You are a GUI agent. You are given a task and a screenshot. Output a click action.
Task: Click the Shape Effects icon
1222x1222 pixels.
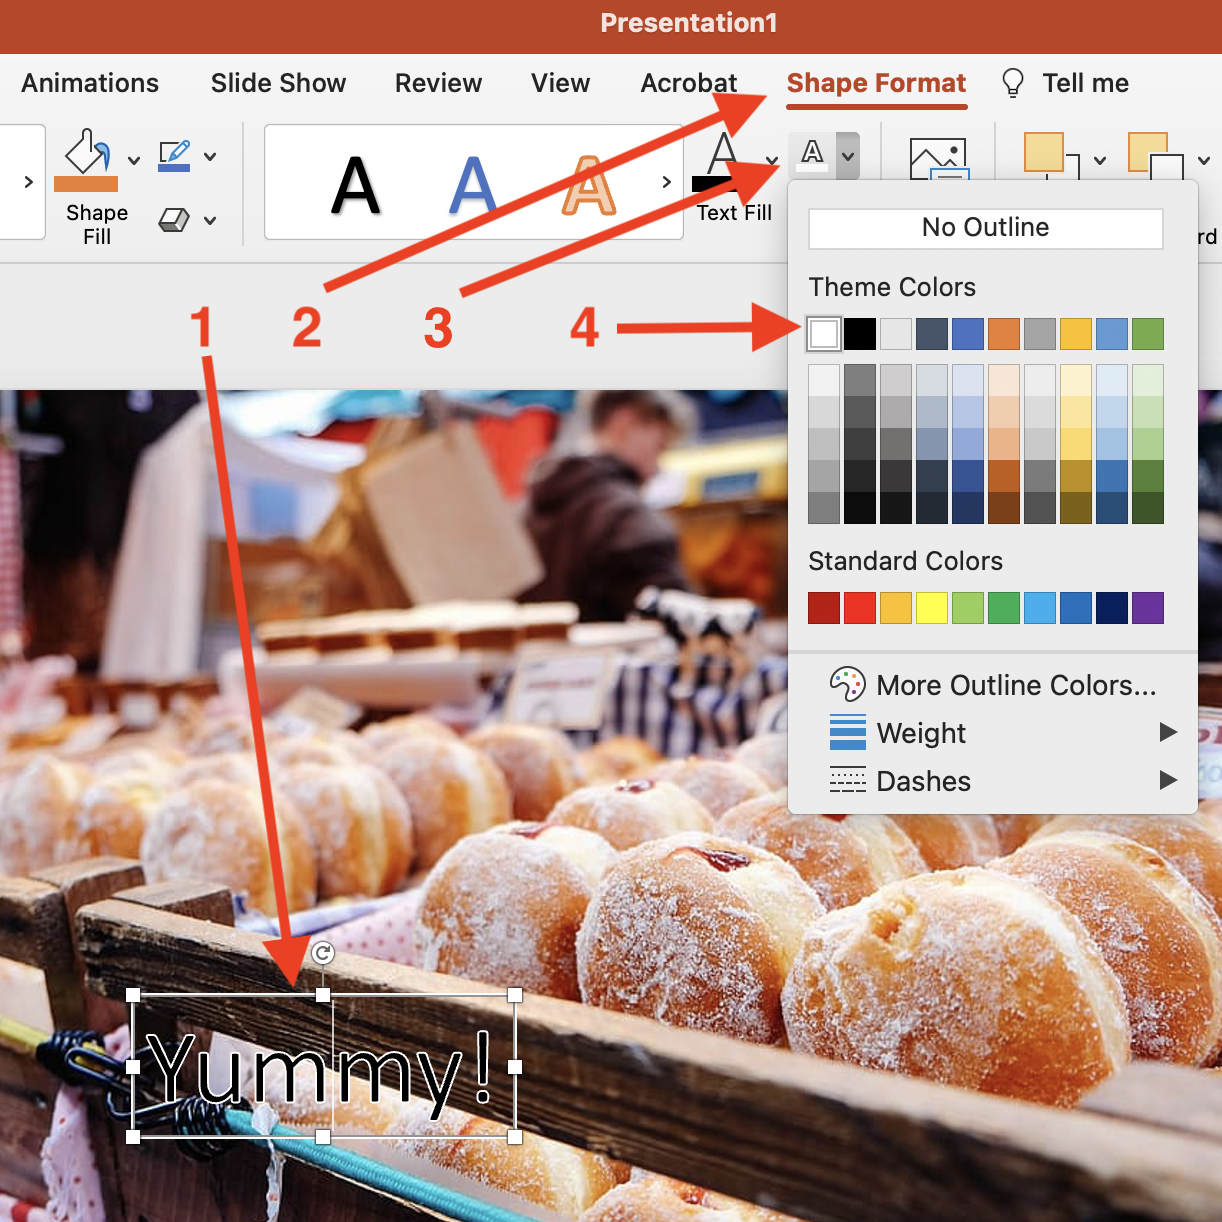pos(174,220)
